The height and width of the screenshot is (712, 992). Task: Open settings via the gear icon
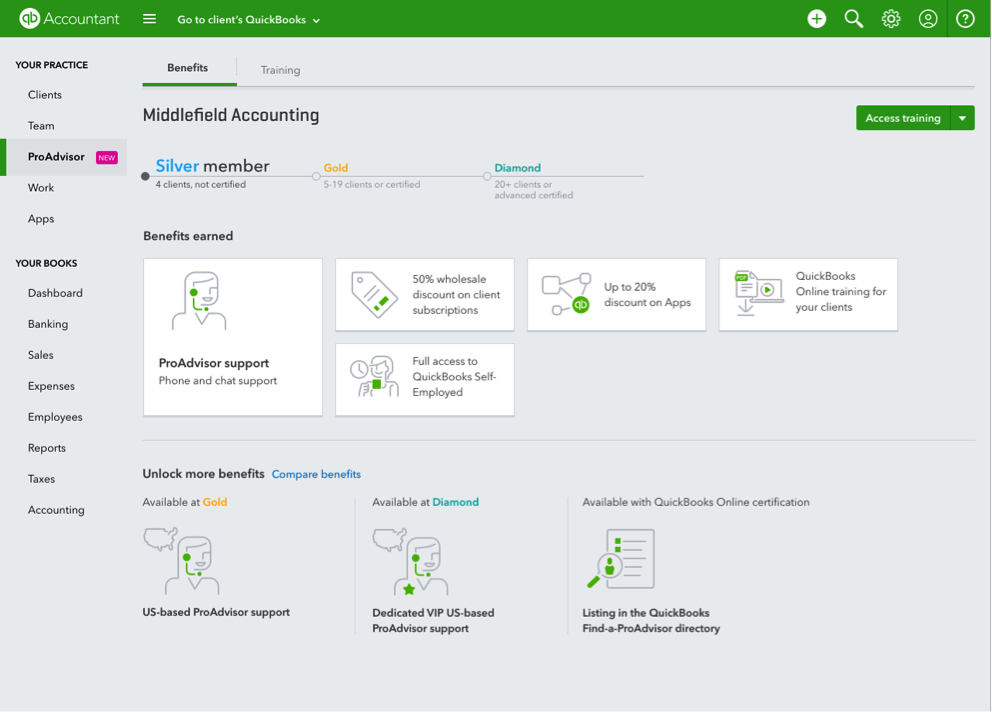click(x=890, y=18)
